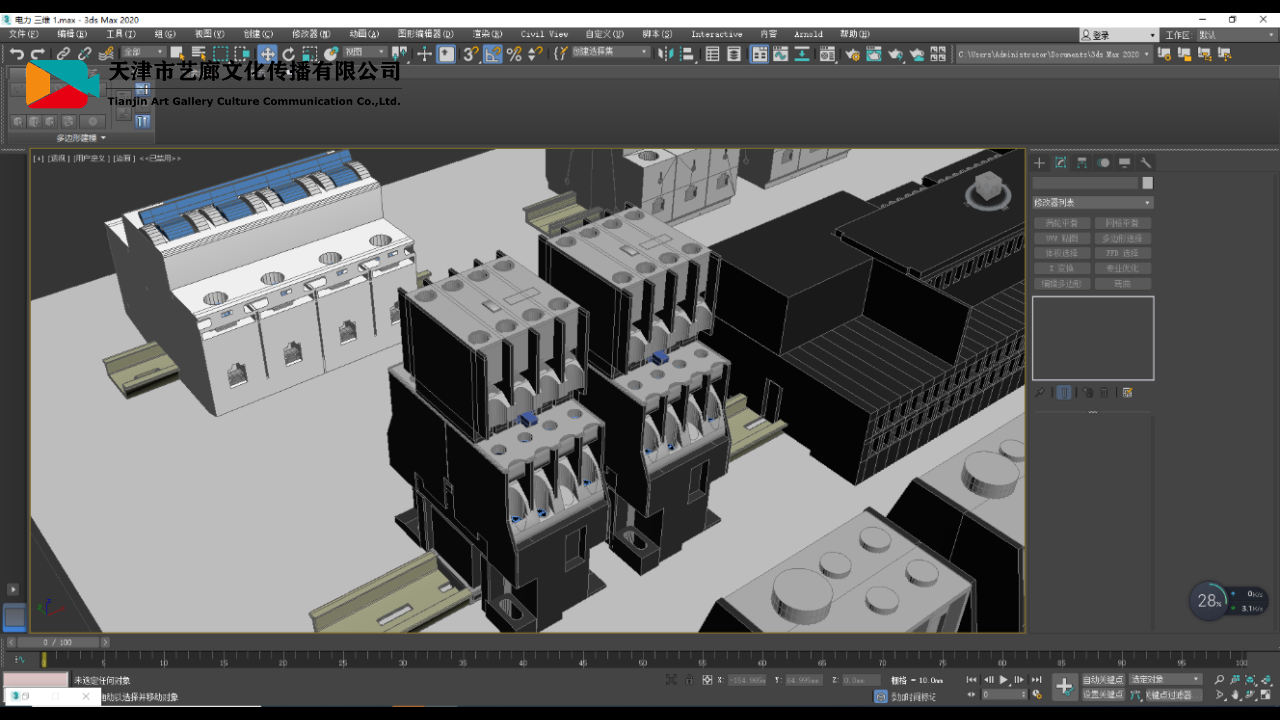Click the 0 / 100 time slider handle
The image size is (1280, 720).
(x=58, y=642)
